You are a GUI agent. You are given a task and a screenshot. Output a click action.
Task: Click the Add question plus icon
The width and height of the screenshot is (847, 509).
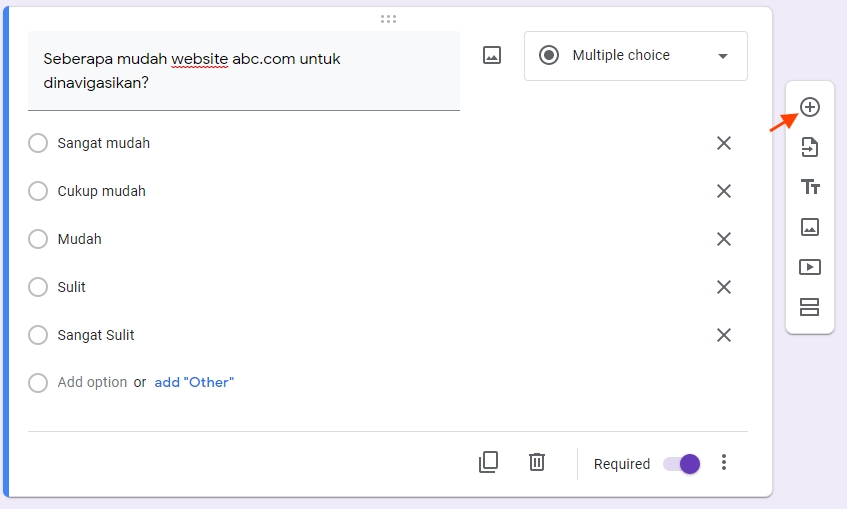click(810, 108)
